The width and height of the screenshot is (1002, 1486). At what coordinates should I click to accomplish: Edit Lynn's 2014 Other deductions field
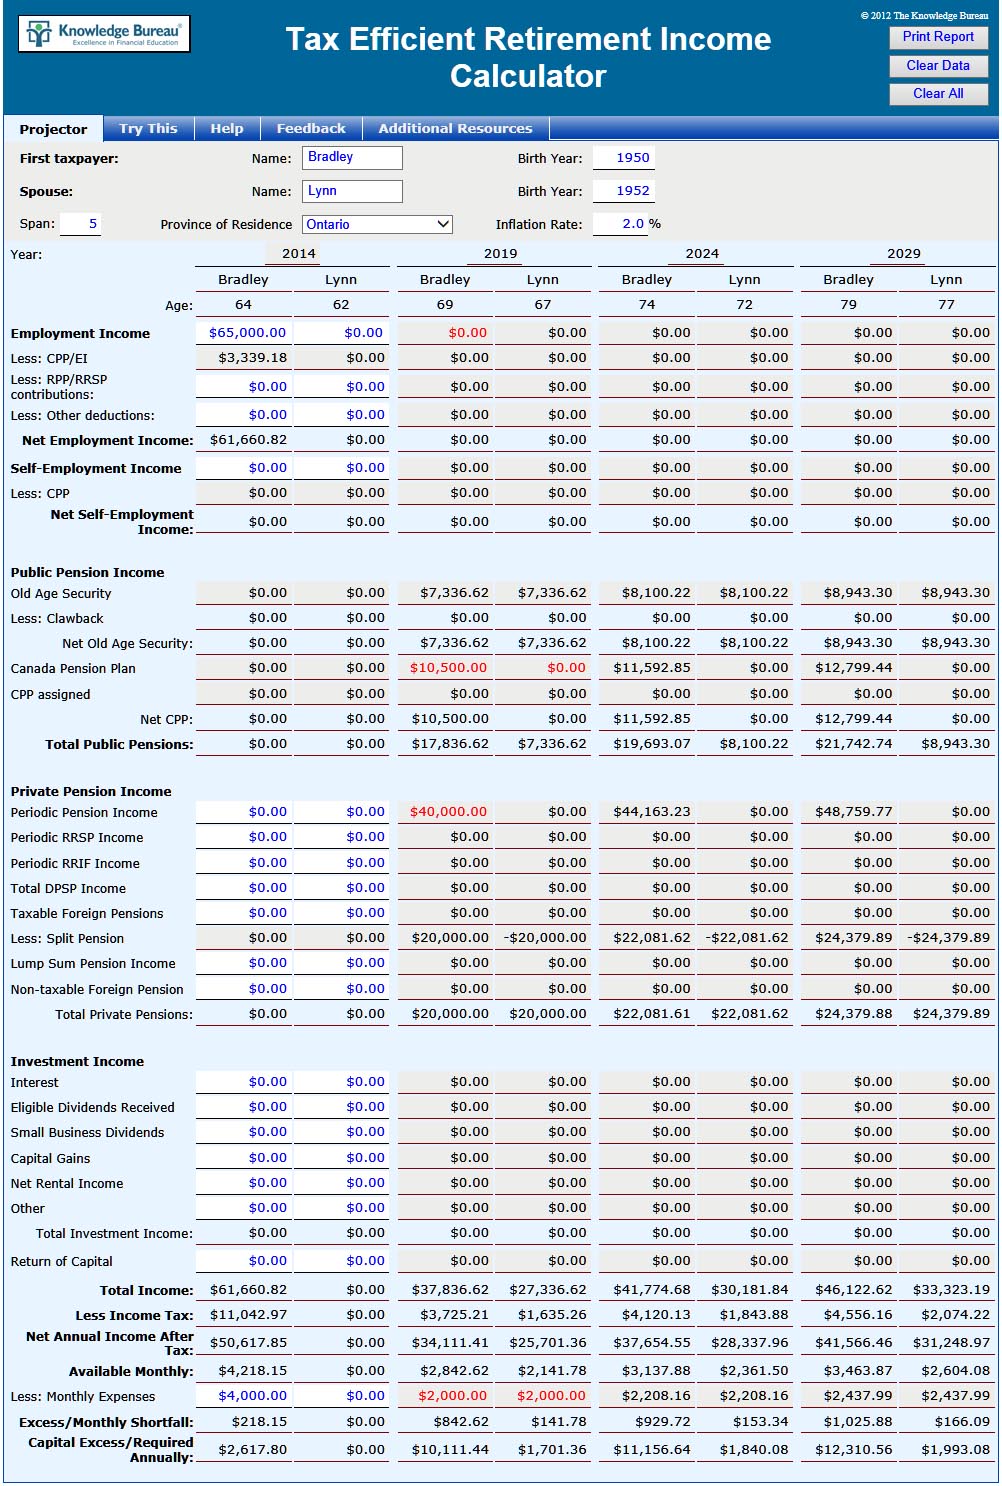pos(342,415)
